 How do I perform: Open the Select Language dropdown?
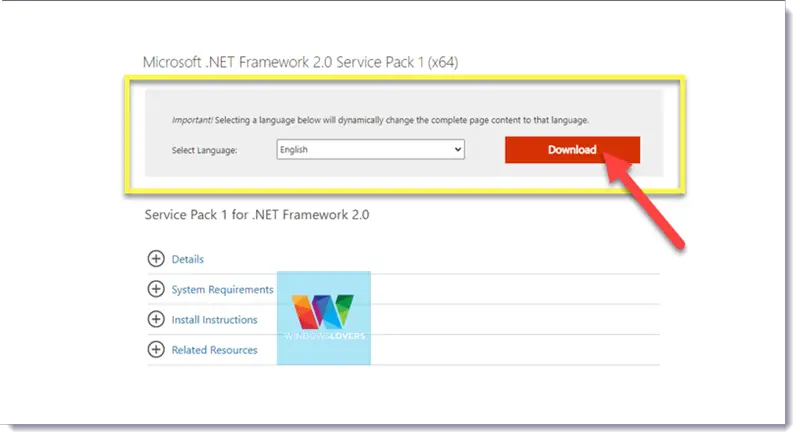370,150
